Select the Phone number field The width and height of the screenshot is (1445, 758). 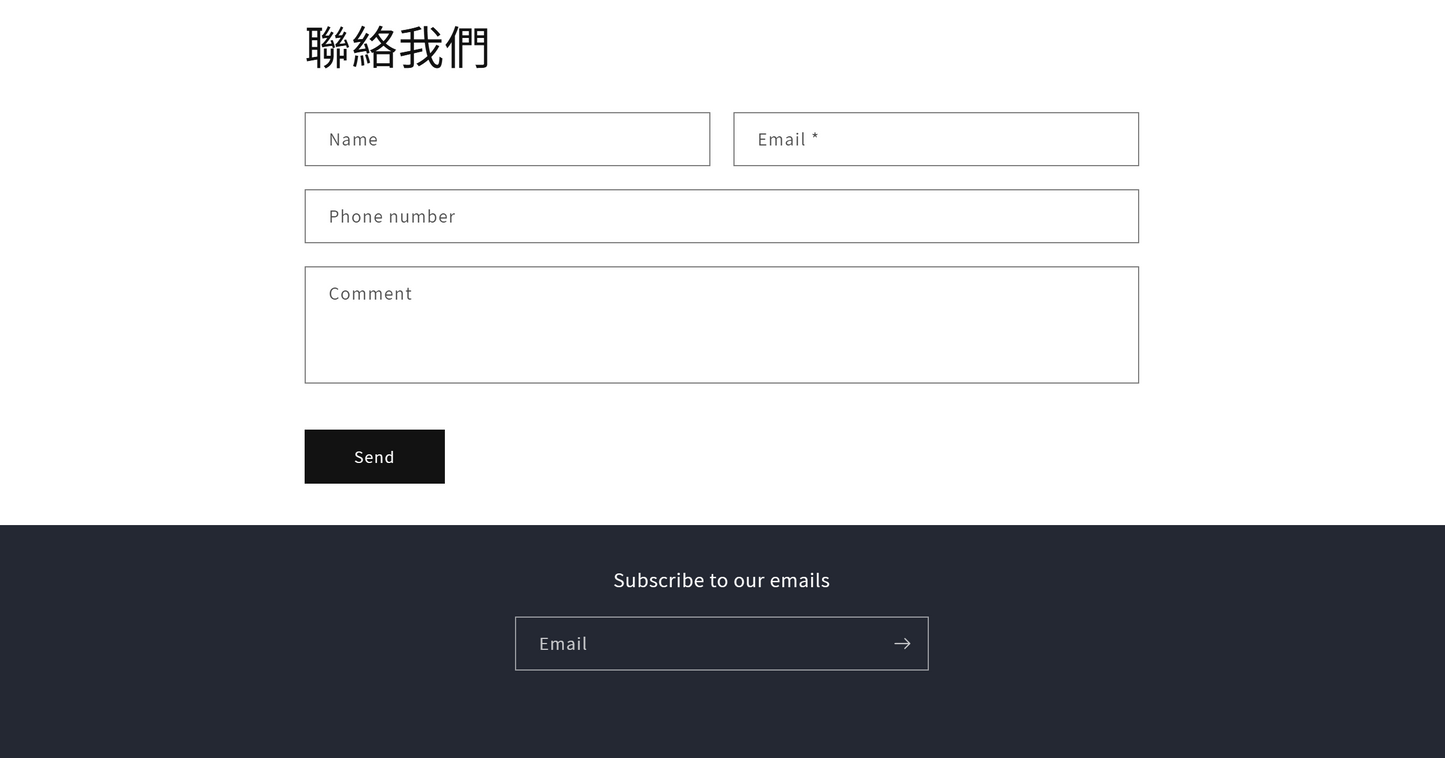coord(721,216)
